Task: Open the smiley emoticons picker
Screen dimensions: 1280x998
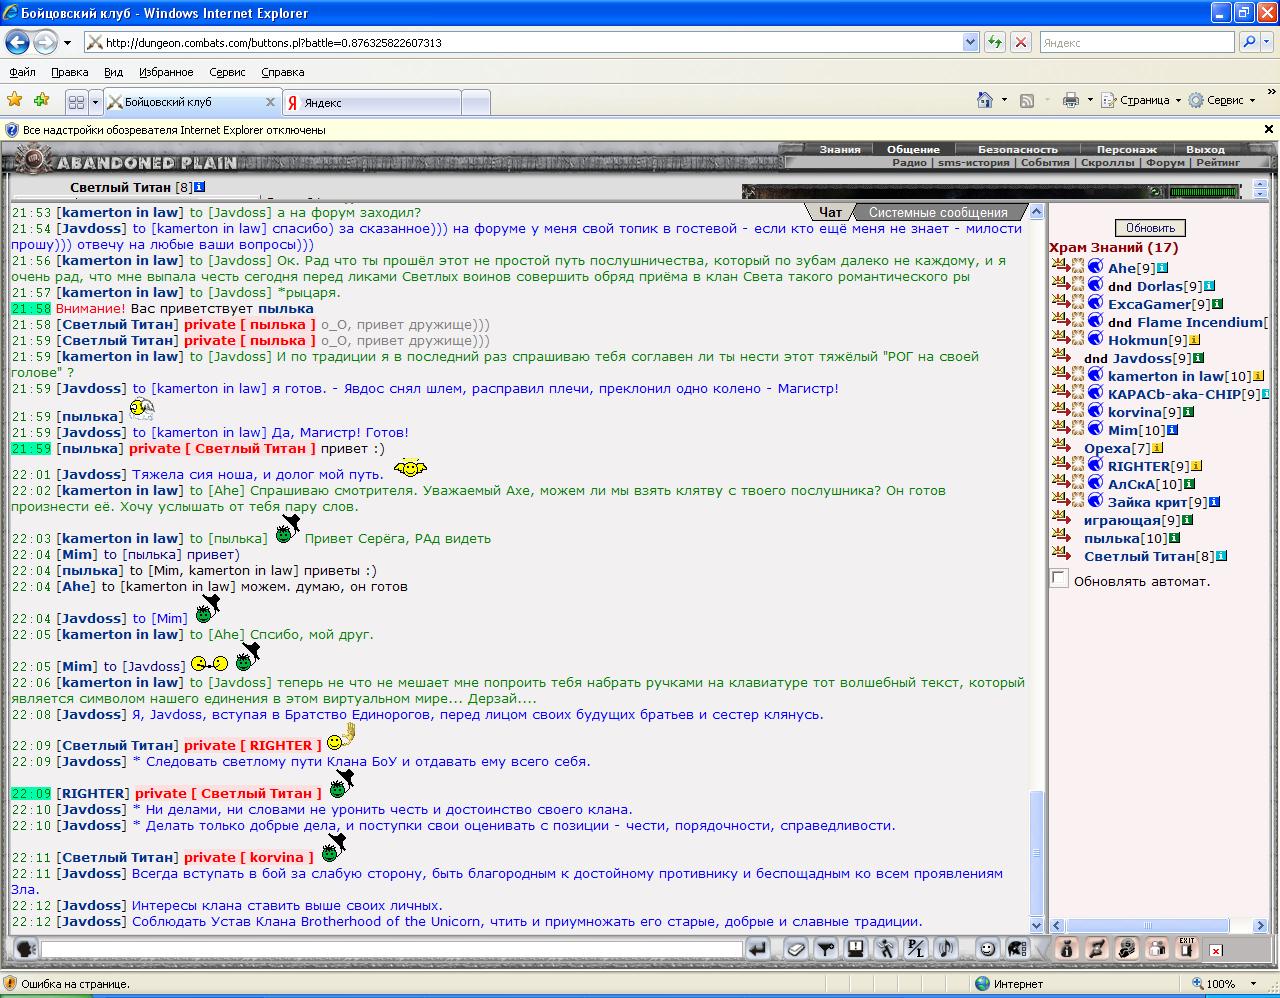Action: pos(987,949)
